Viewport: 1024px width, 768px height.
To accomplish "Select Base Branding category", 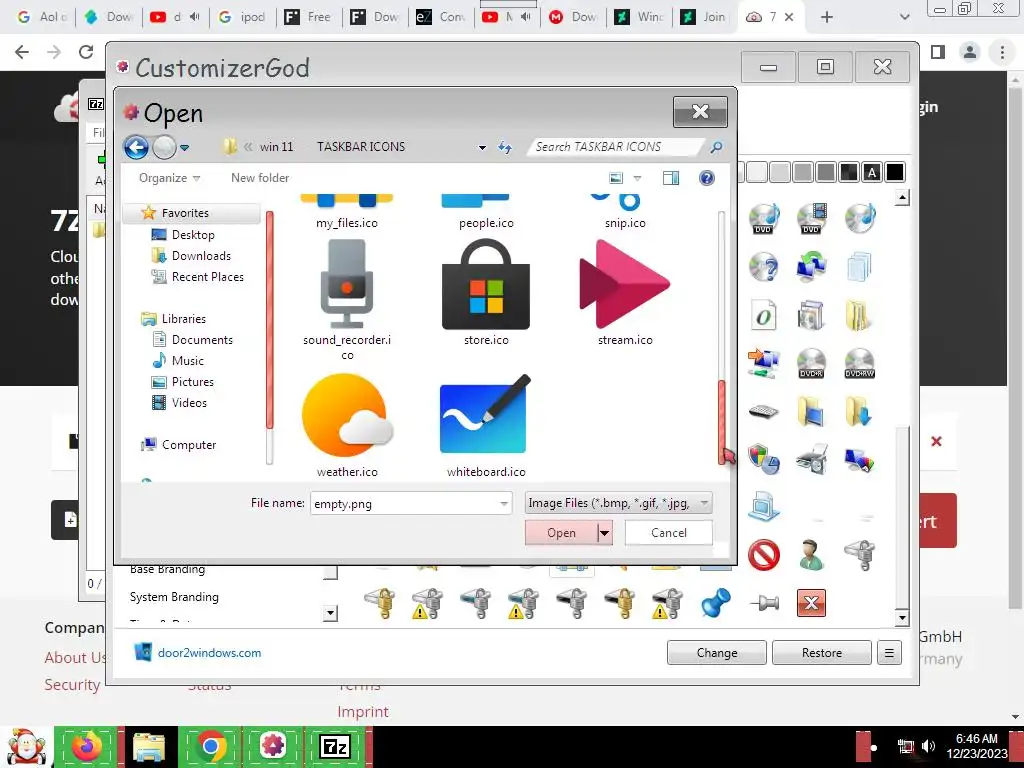I will [167, 569].
